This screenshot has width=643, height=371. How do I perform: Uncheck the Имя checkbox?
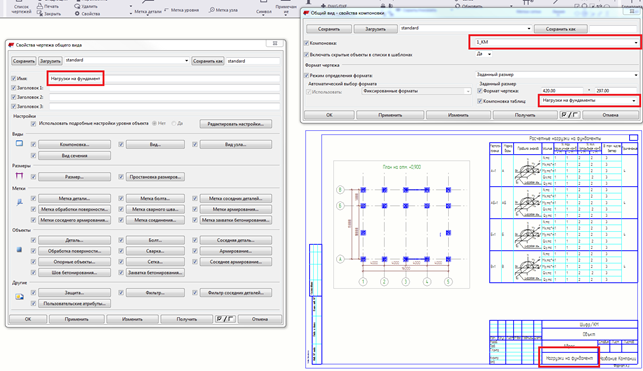(x=14, y=78)
